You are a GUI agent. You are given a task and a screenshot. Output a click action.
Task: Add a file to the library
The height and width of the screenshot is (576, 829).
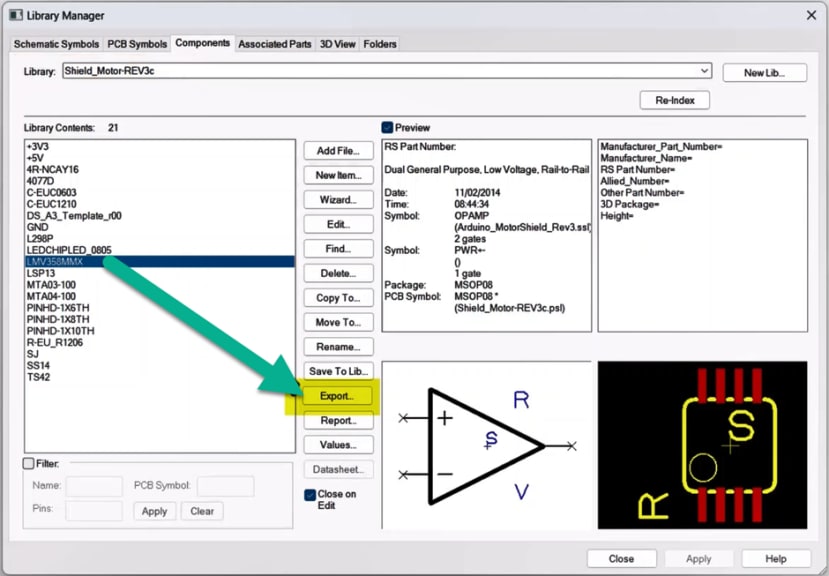[338, 150]
